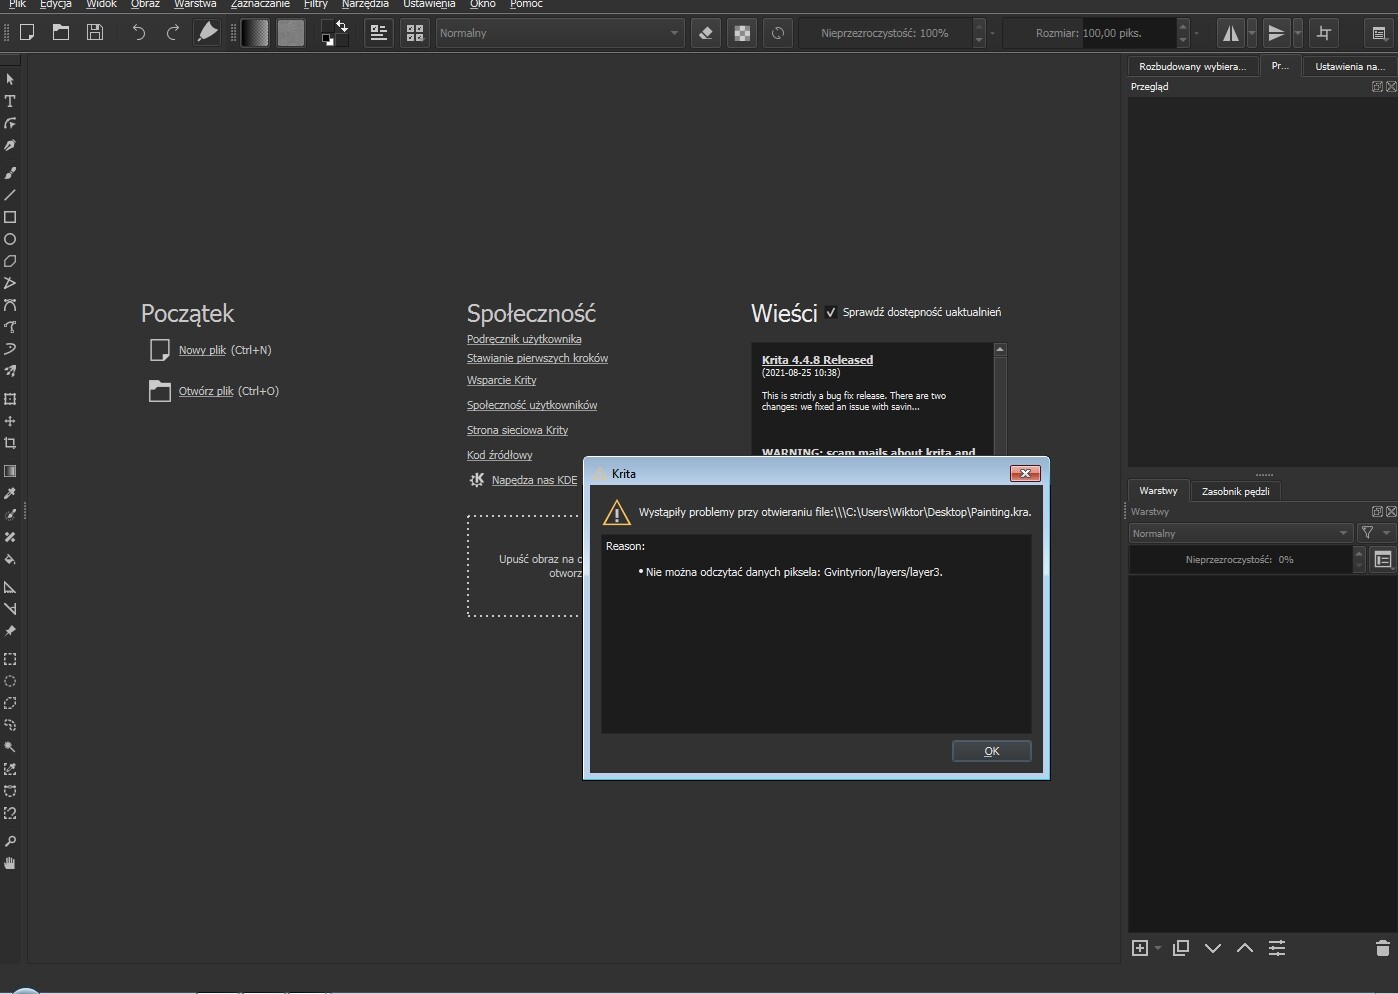Adjust the Nieprzezroczystość 100% slider in the toolbar
Image resolution: width=1398 pixels, height=994 pixels.
(x=884, y=33)
